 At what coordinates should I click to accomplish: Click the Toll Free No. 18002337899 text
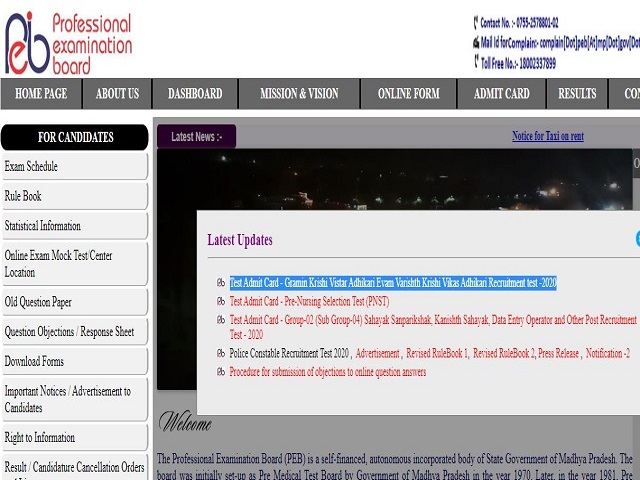(x=518, y=63)
